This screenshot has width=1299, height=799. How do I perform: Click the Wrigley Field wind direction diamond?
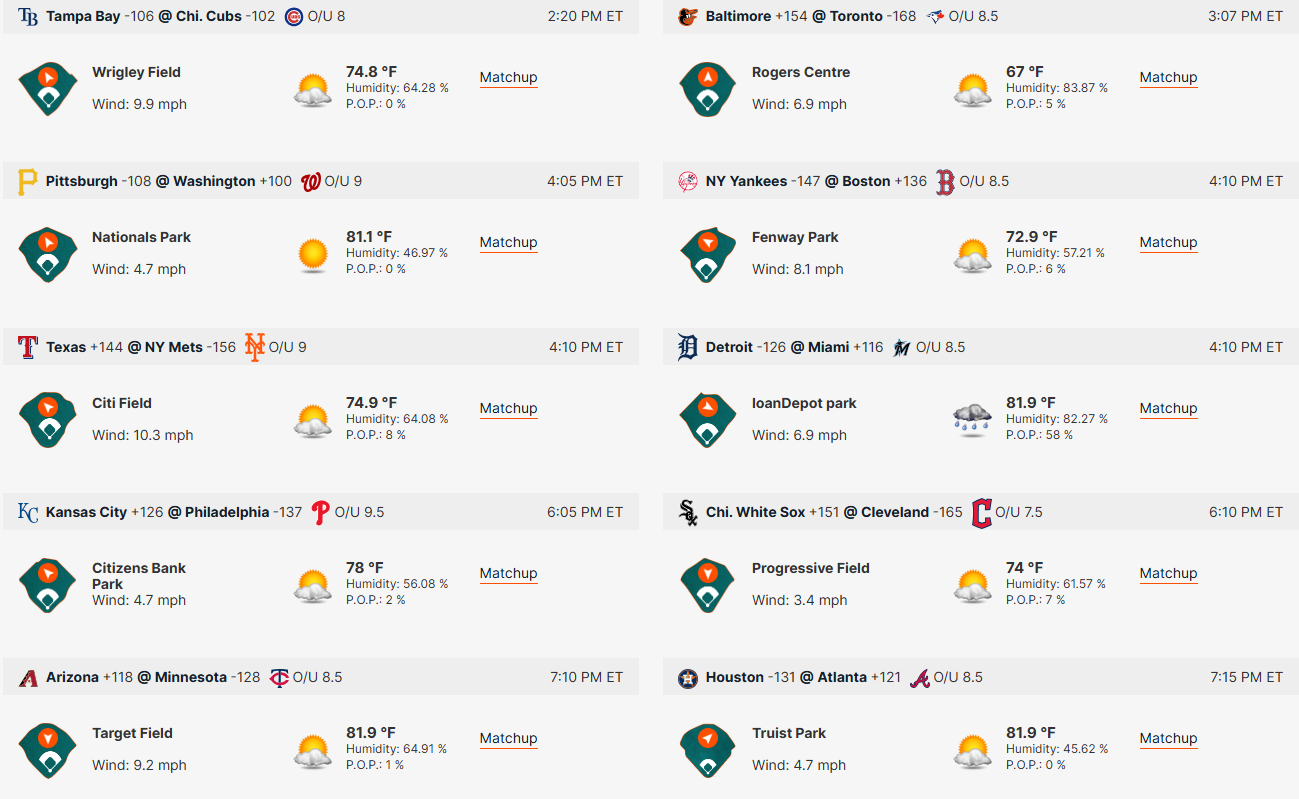[47, 88]
